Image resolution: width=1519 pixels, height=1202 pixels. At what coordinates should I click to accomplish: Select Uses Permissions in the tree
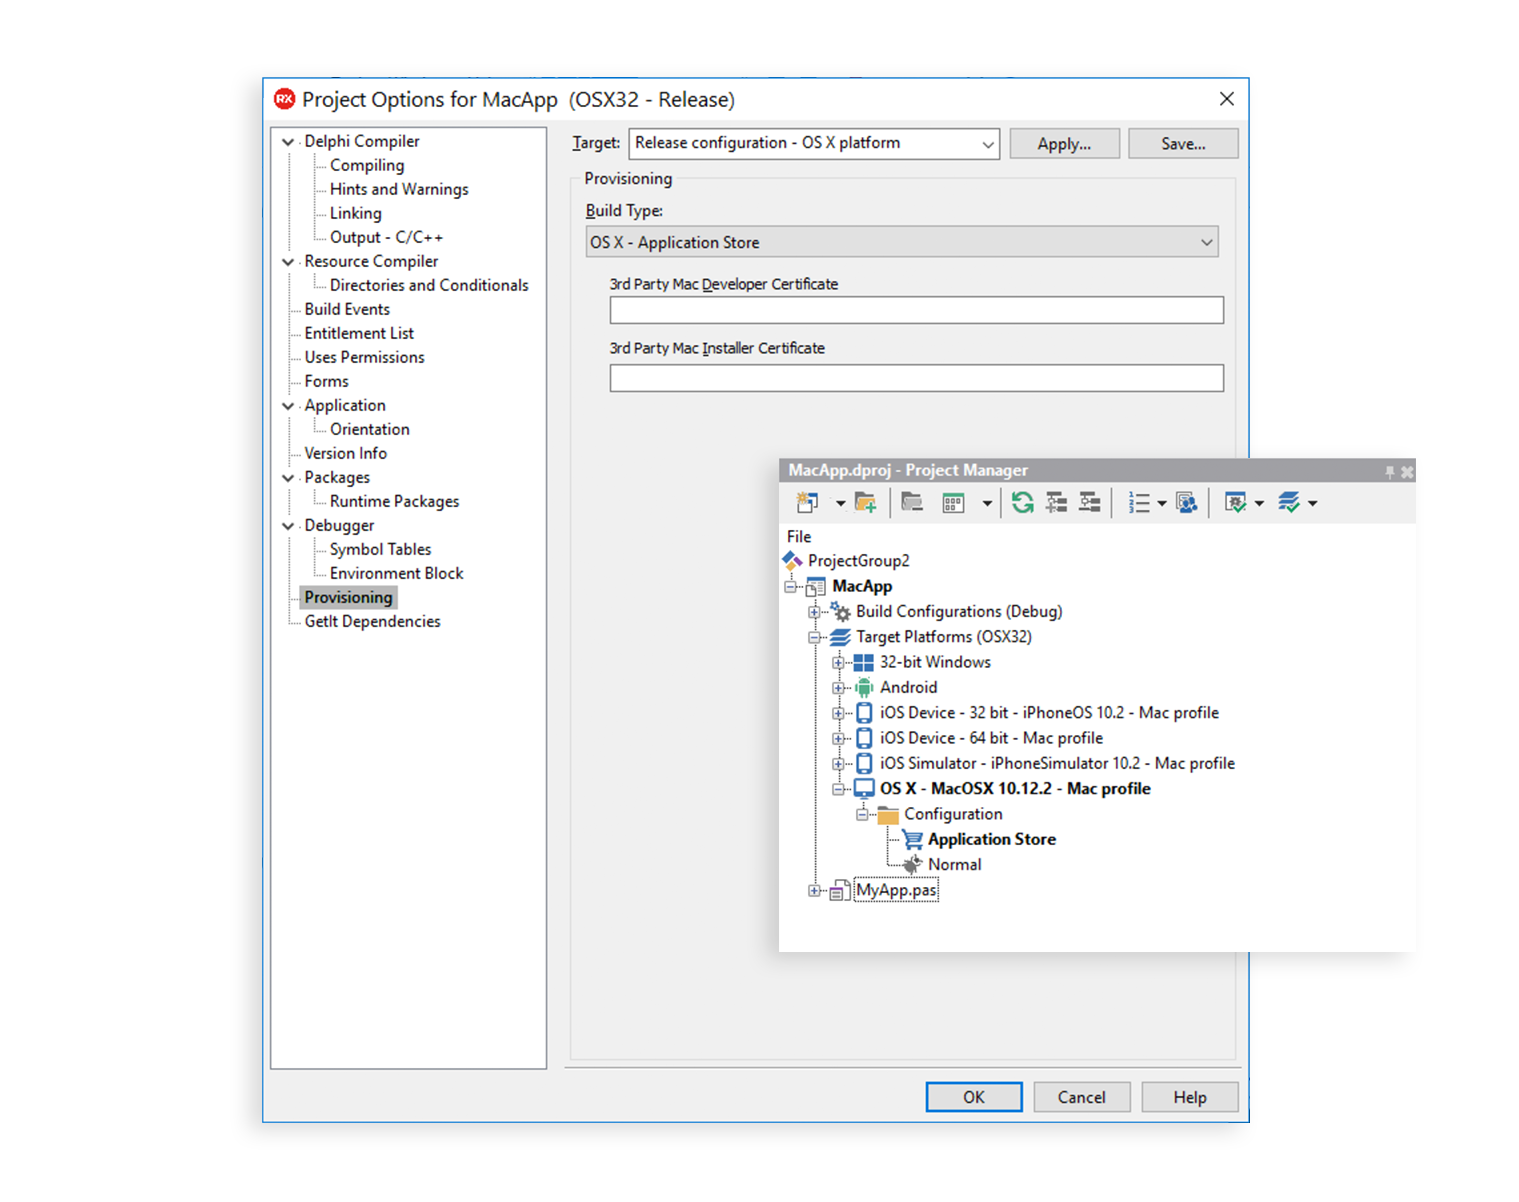[x=364, y=358]
